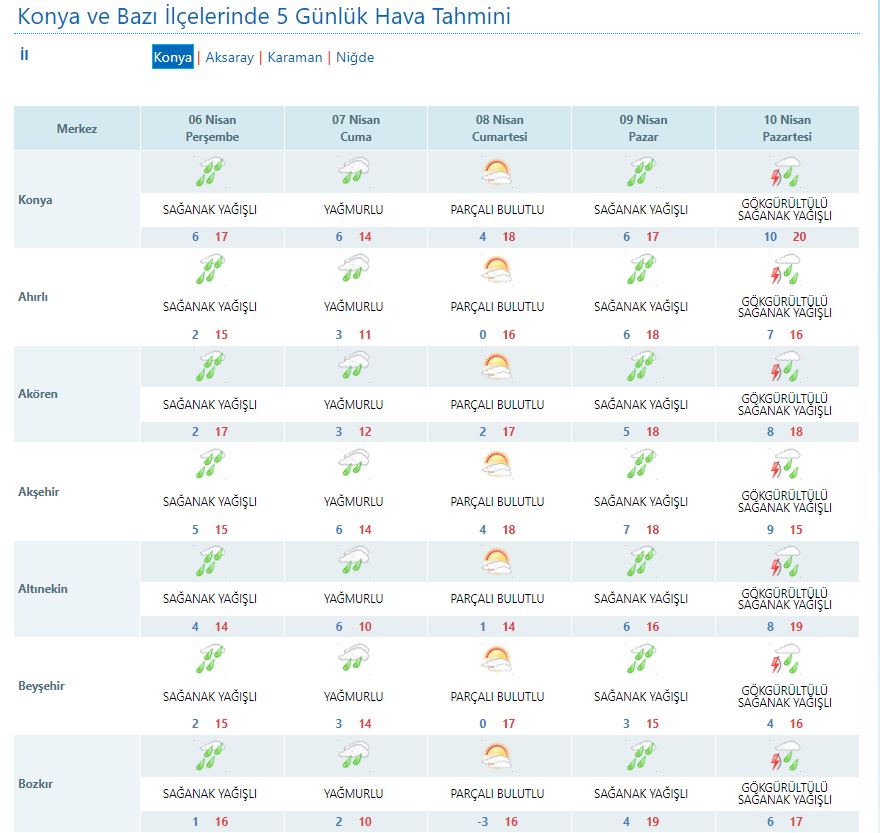Click Ahırlı's shower icon for 09 Nisan
Screen dimensions: 880x833
(641, 270)
